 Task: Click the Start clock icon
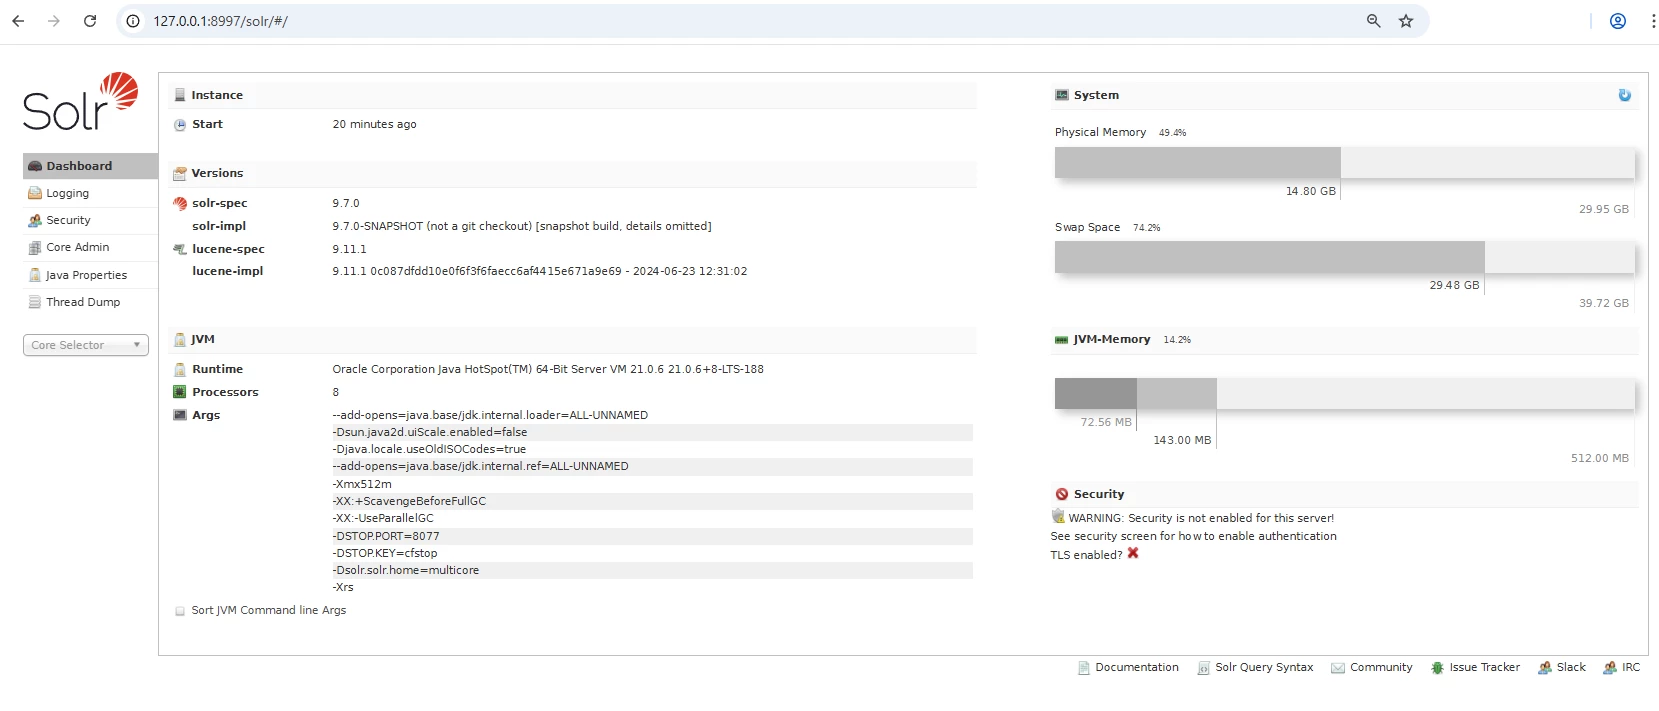click(180, 125)
